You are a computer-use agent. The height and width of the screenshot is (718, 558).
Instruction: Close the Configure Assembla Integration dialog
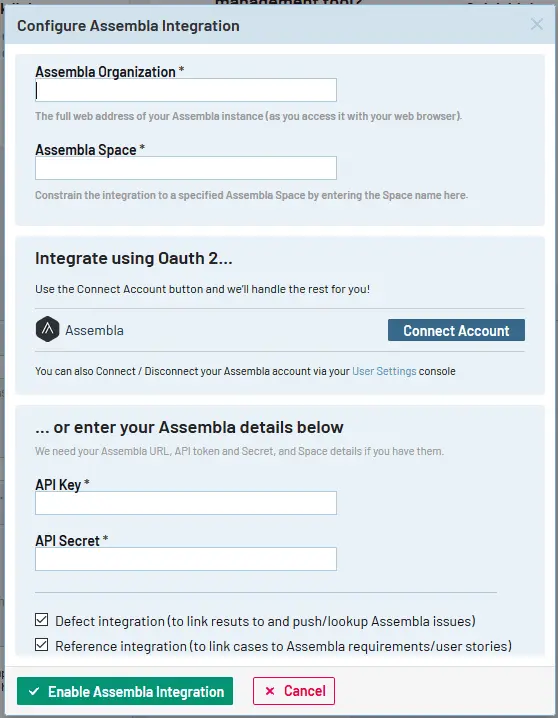point(536,24)
